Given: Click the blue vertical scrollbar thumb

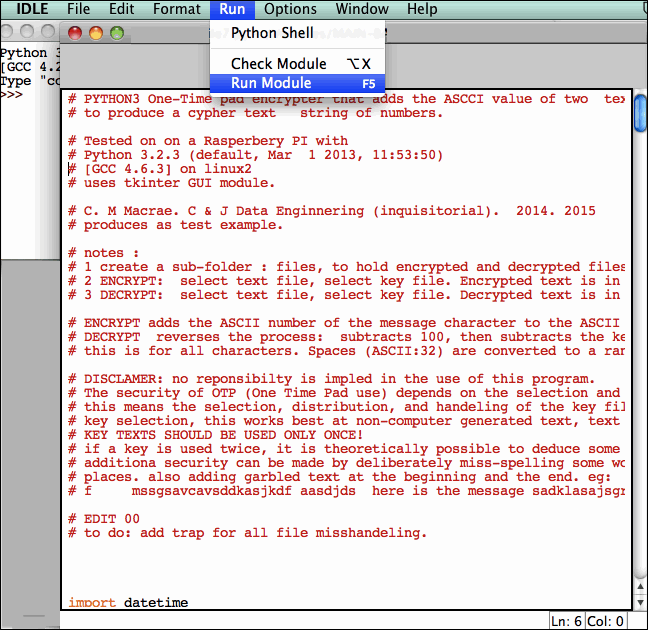Looking at the screenshot, I should click(641, 113).
